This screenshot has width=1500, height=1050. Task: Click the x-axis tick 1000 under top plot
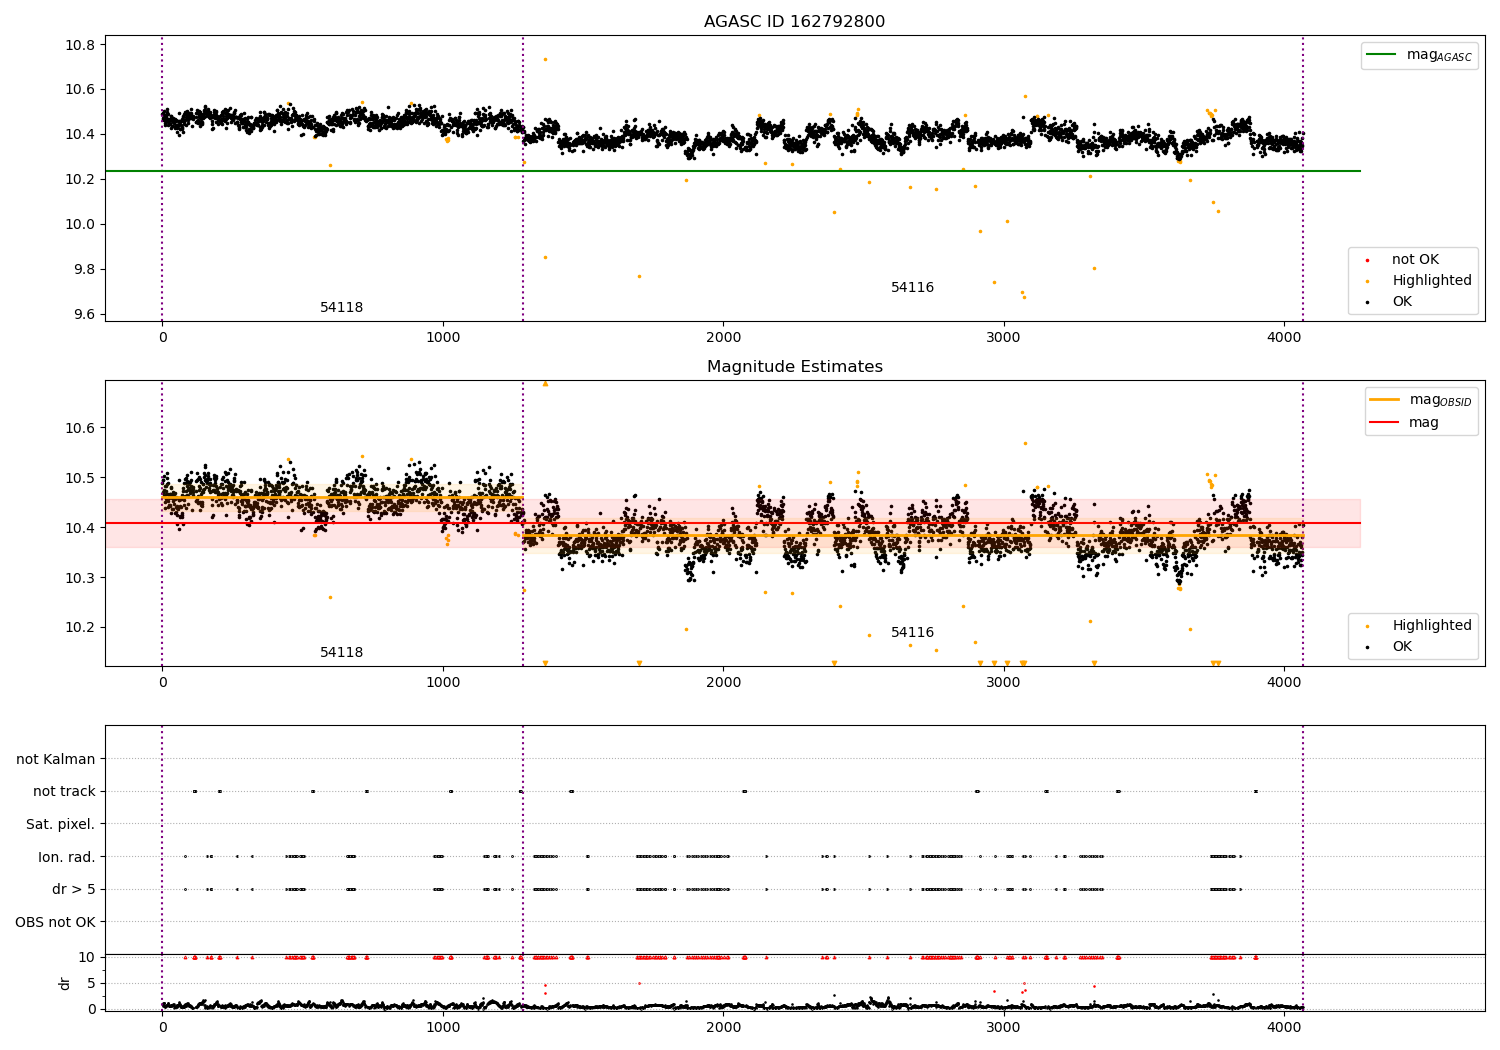point(443,338)
